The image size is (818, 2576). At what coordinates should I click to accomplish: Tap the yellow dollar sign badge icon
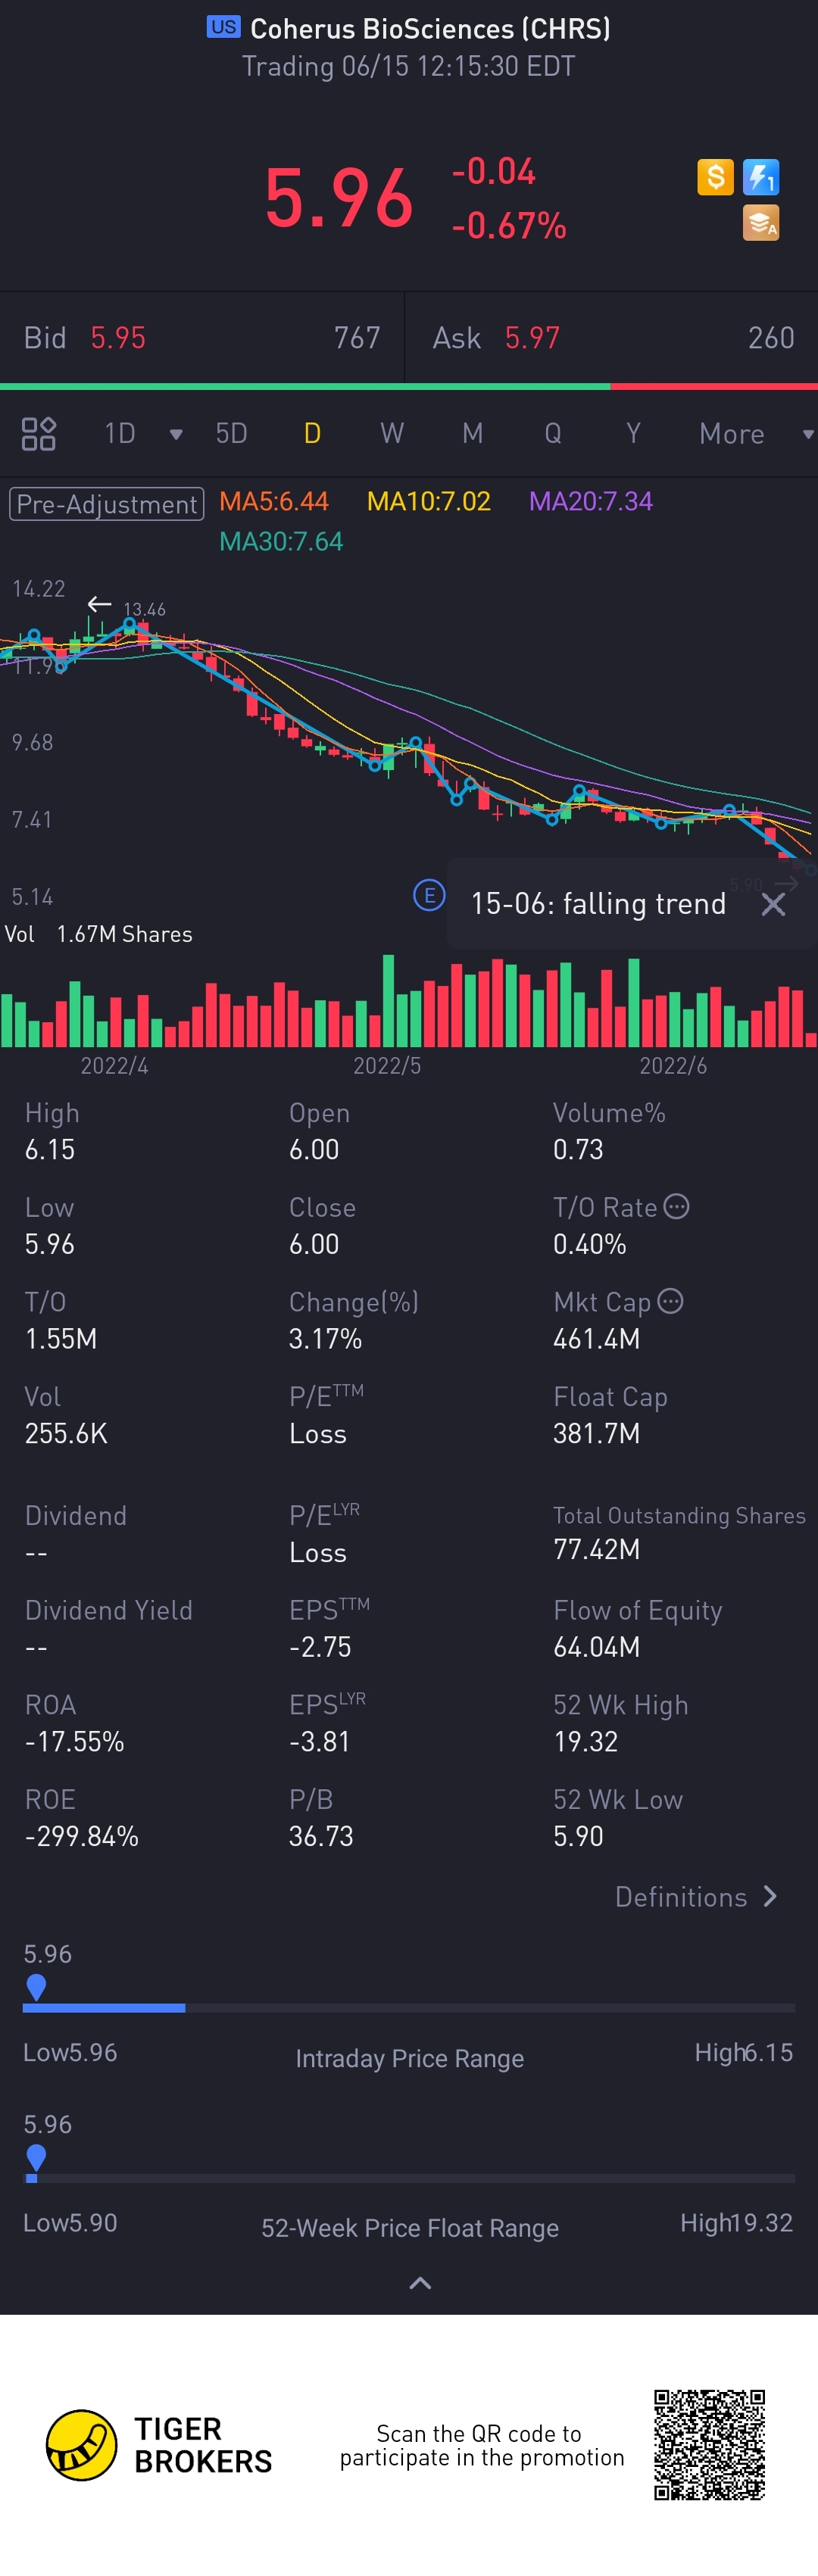[x=715, y=178]
